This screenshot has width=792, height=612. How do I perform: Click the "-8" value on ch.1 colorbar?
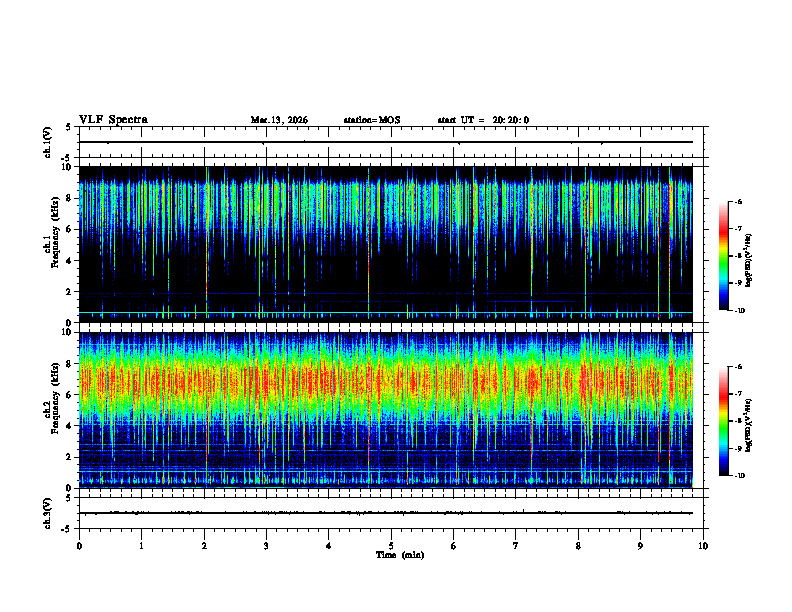[738, 256]
